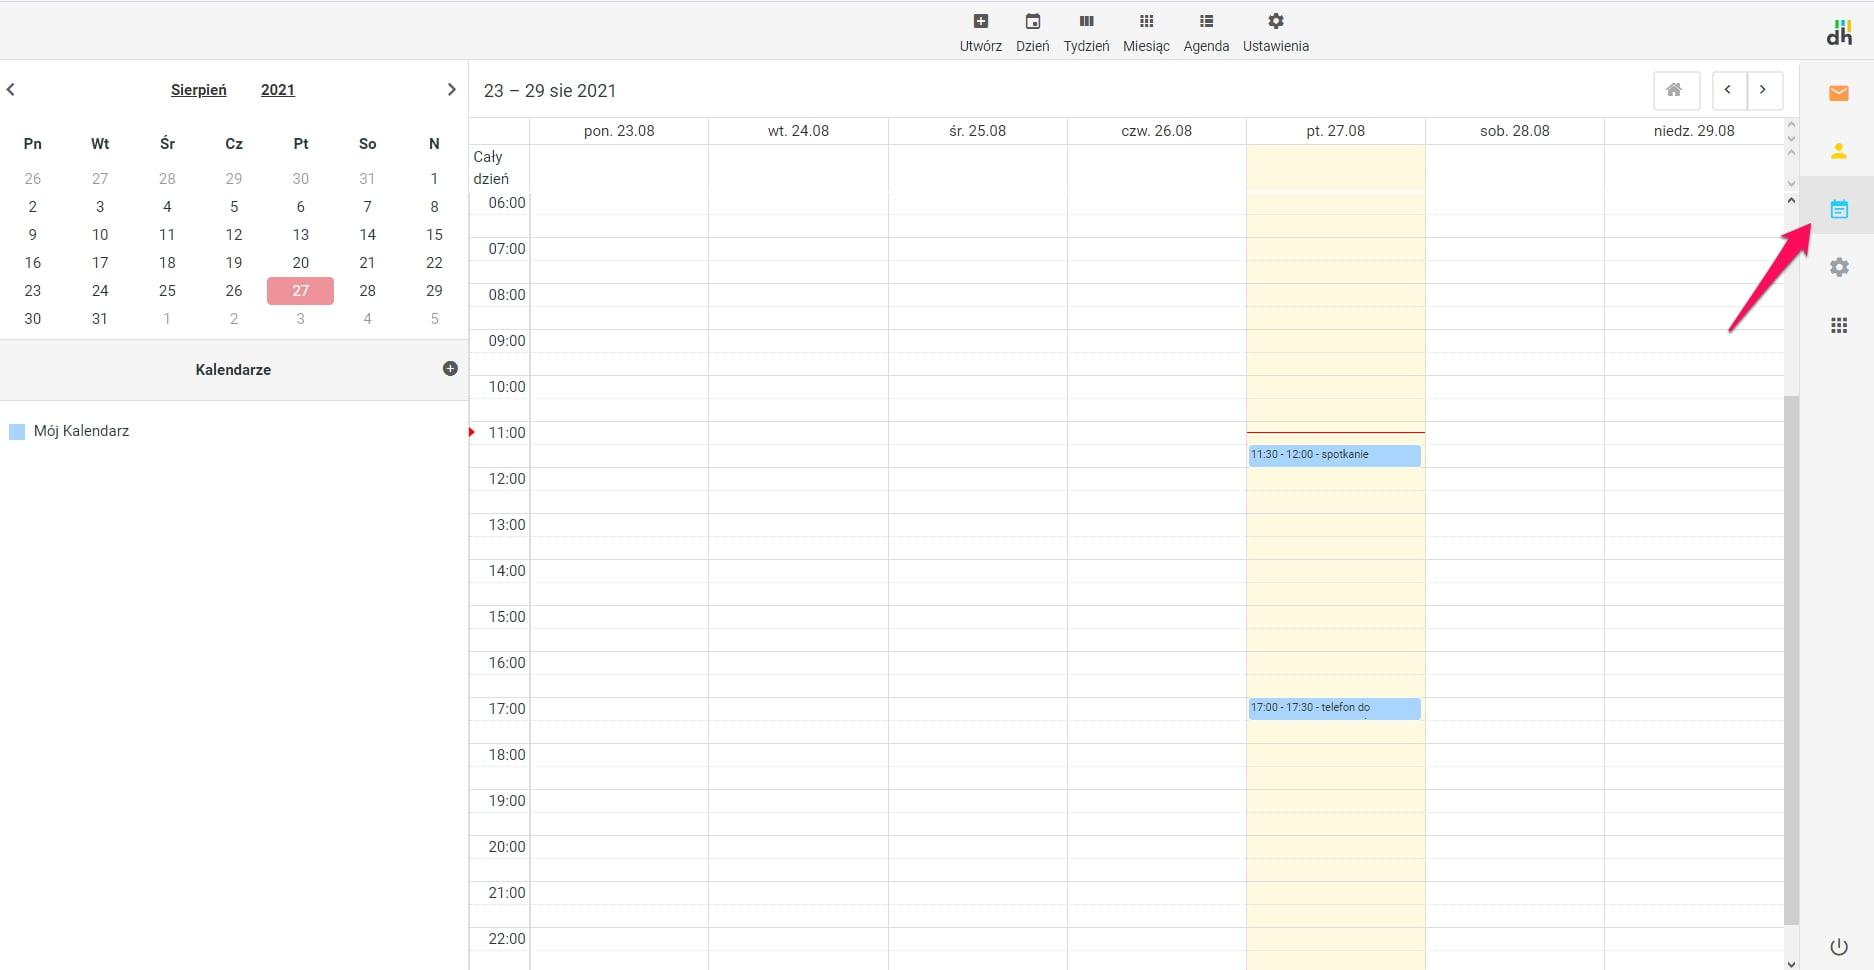Screen dimensions: 1874x970
Task: Click the dh logo icon
Action: point(1839,32)
